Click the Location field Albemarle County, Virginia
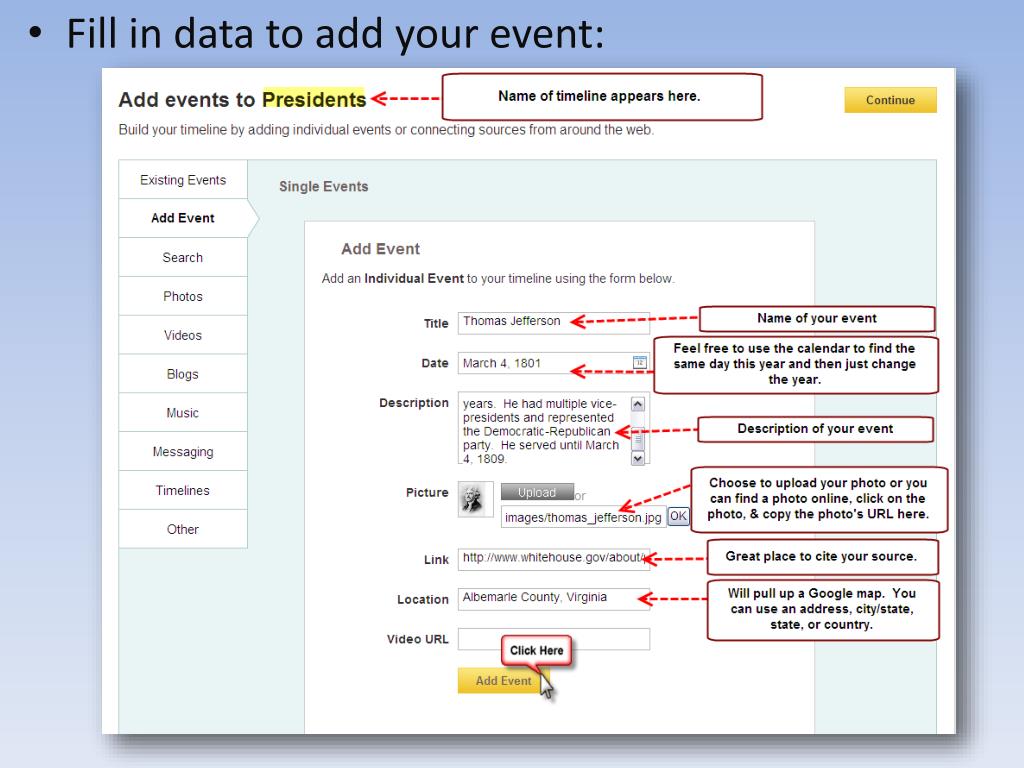 pos(554,598)
